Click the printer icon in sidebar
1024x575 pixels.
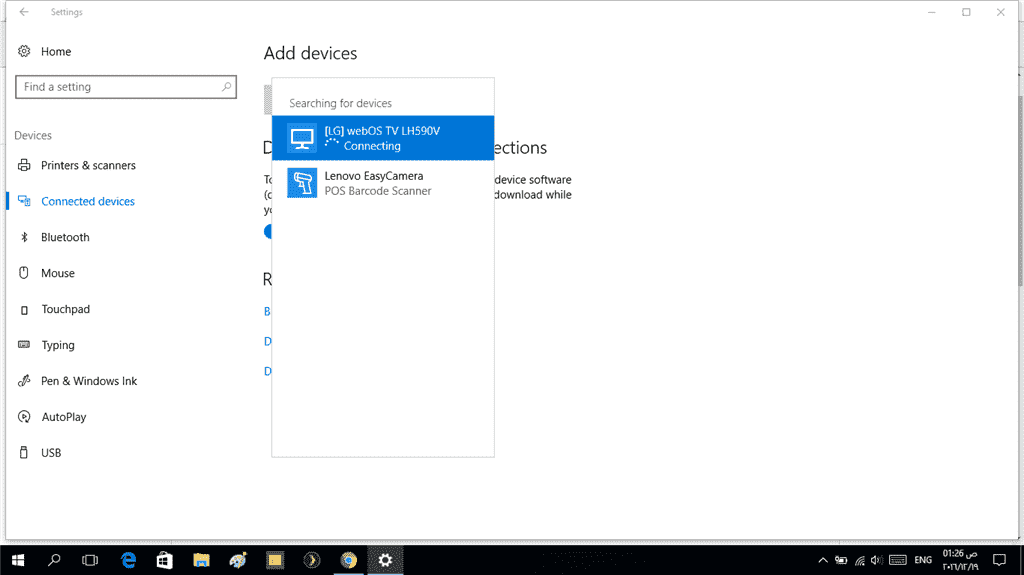pyautogui.click(x=24, y=165)
